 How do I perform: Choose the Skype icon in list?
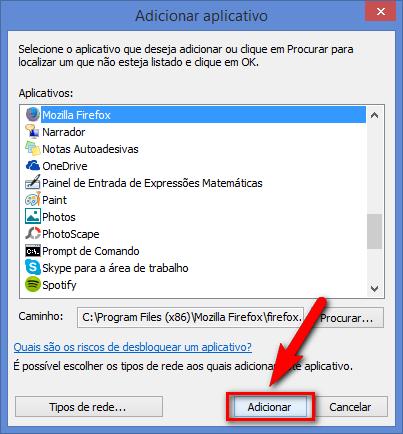[x=33, y=268]
